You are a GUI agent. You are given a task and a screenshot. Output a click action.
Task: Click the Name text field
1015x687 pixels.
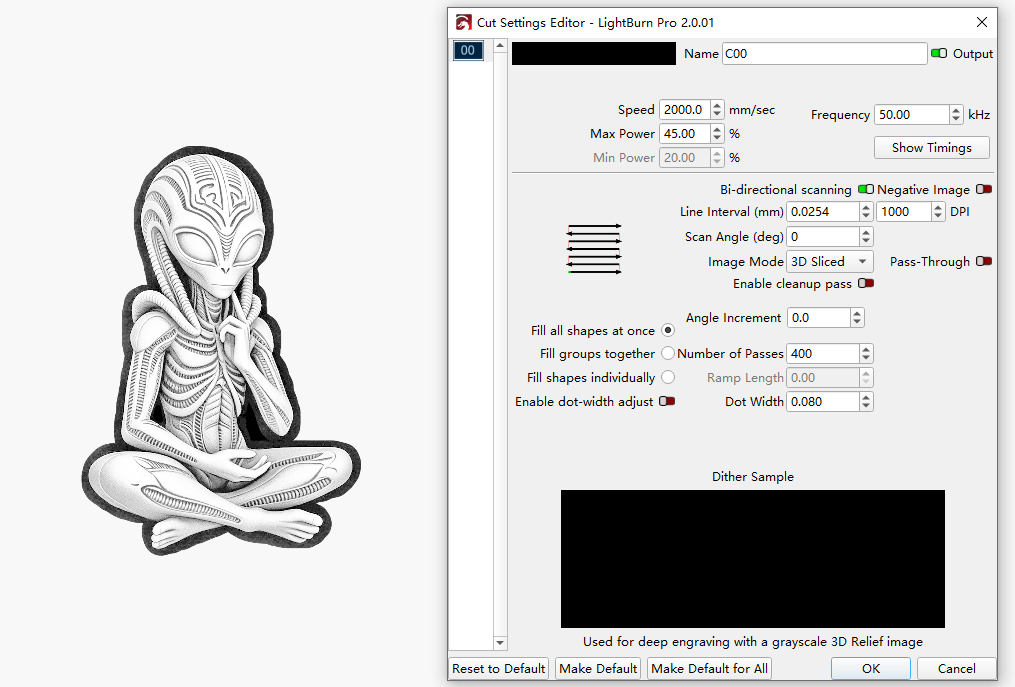[825, 54]
